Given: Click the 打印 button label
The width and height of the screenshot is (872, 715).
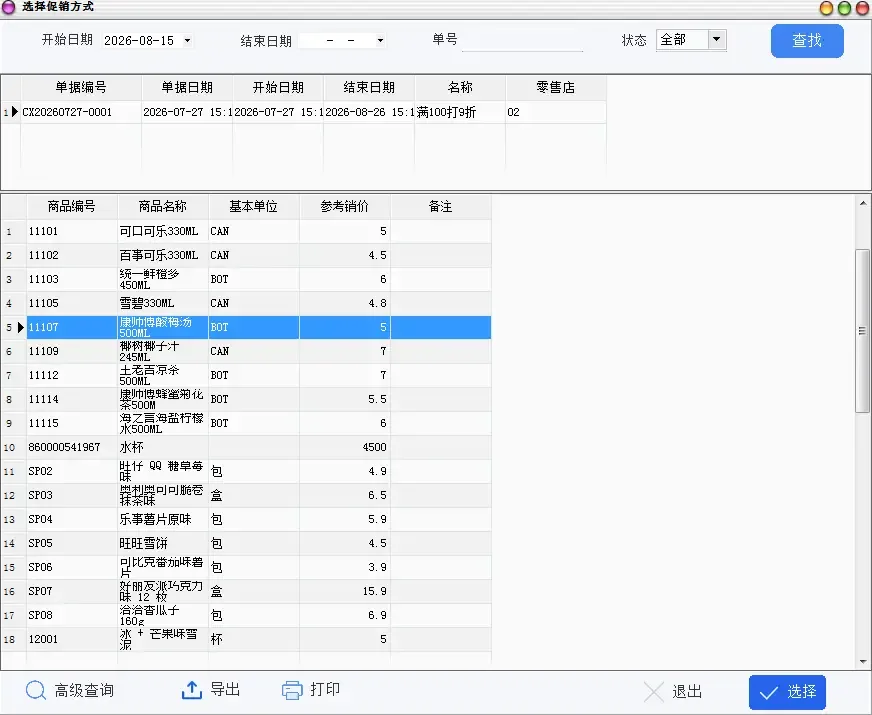Looking at the screenshot, I should 325,689.
